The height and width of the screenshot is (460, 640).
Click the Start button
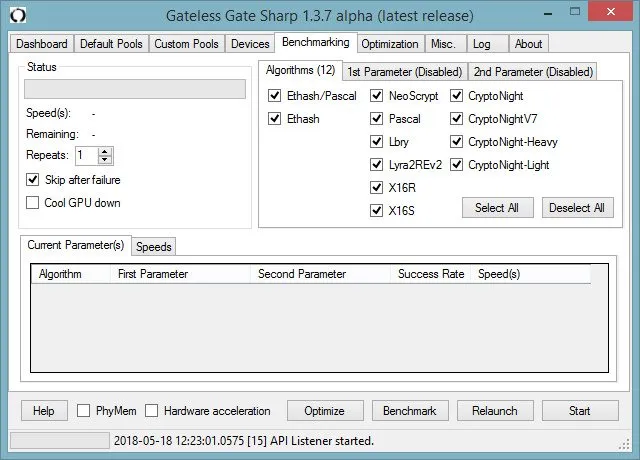[580, 411]
